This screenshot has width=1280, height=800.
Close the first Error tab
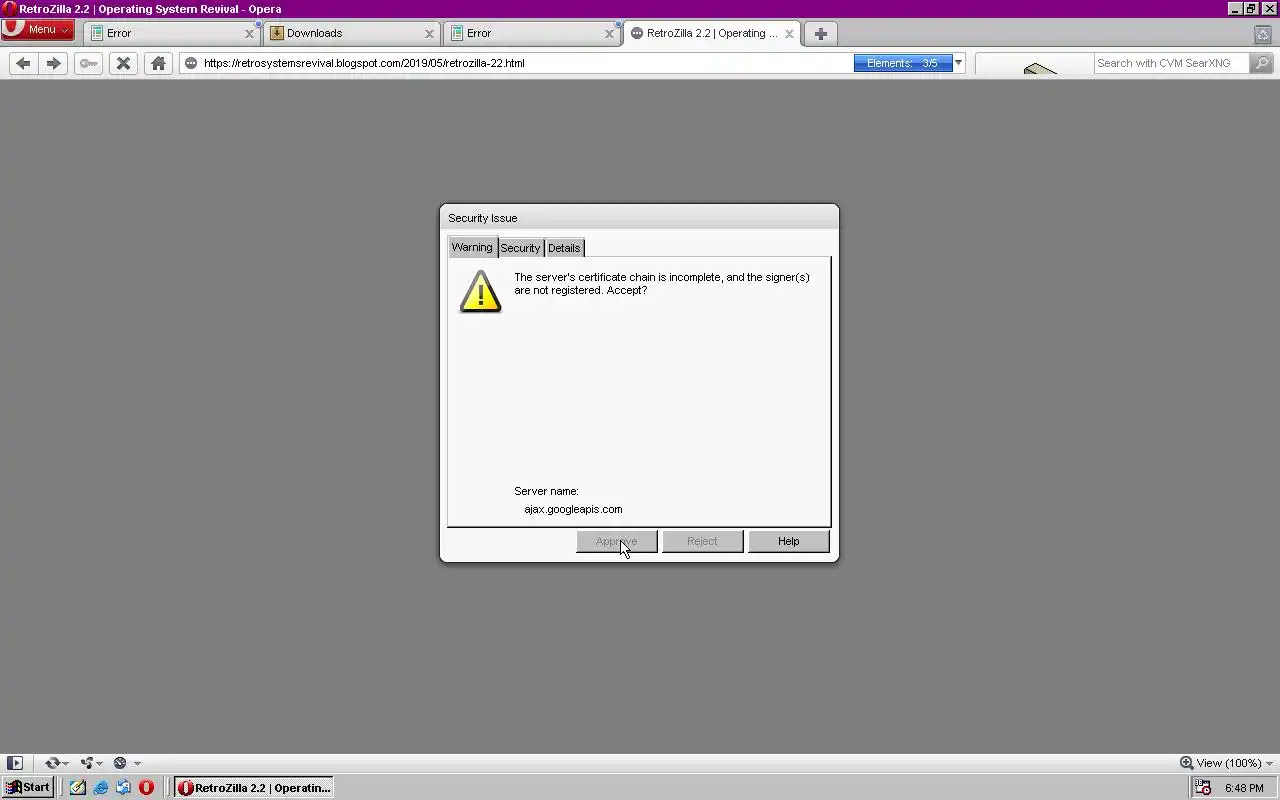coord(249,33)
